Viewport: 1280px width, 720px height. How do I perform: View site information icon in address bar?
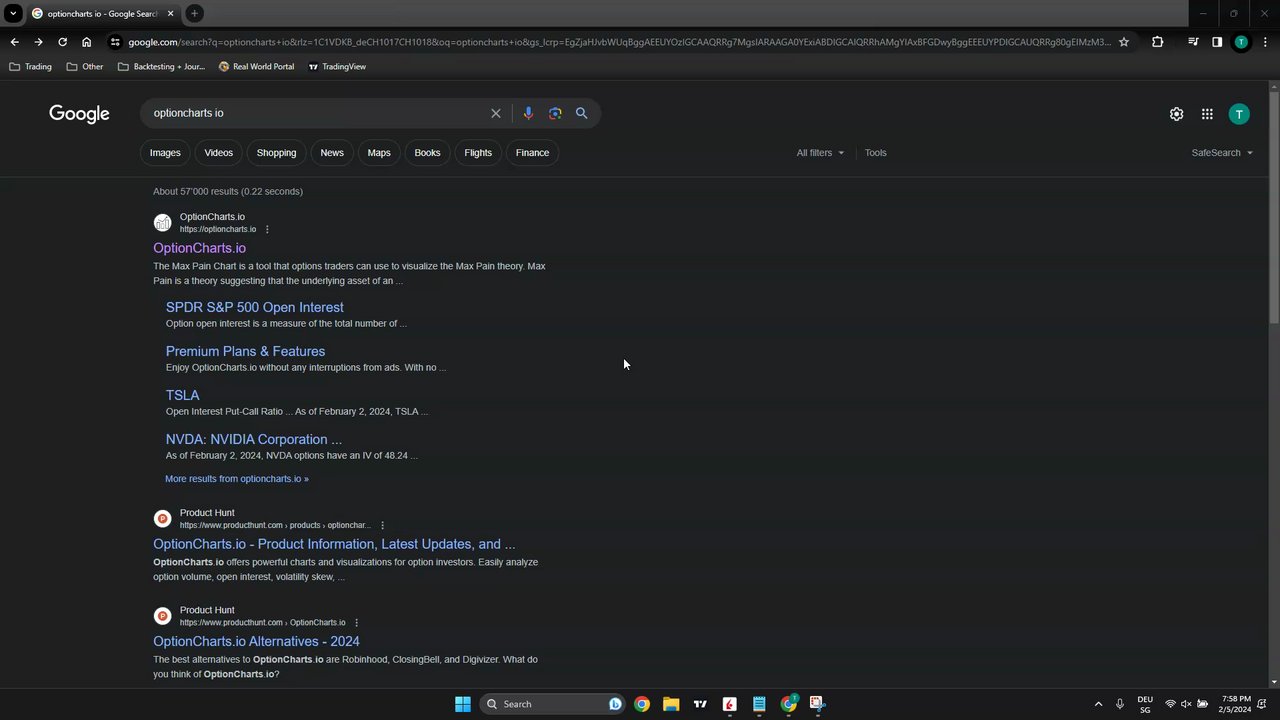(x=116, y=42)
